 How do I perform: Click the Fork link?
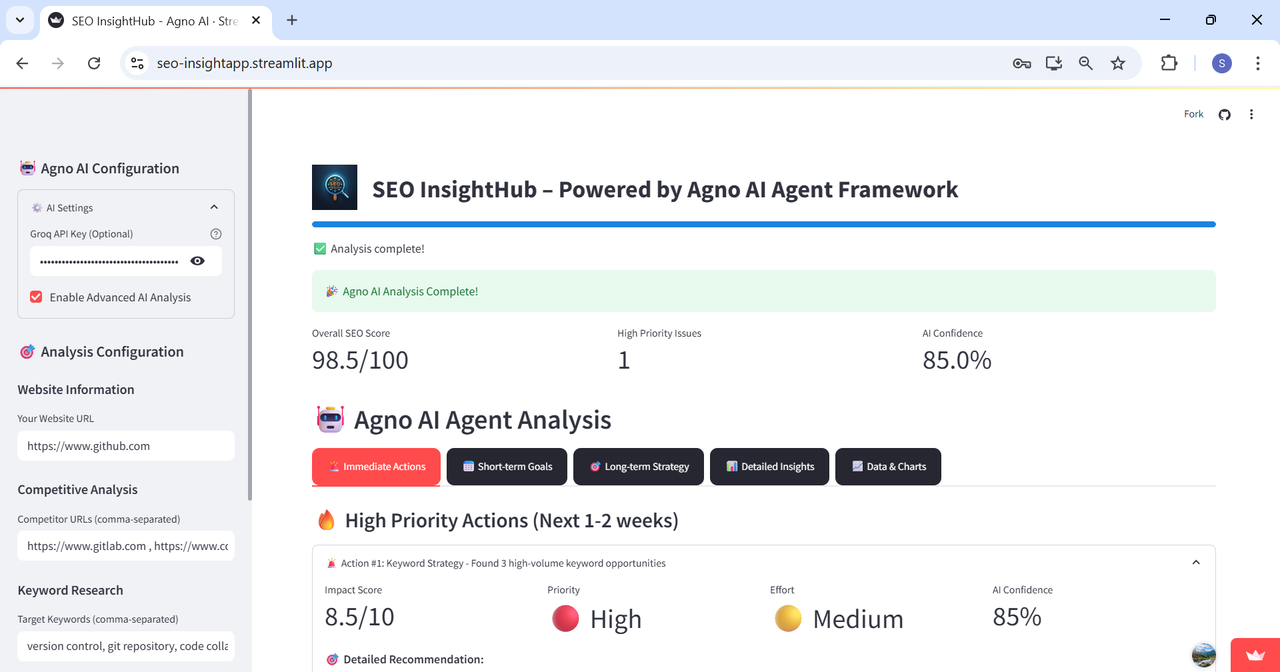tap(1194, 114)
